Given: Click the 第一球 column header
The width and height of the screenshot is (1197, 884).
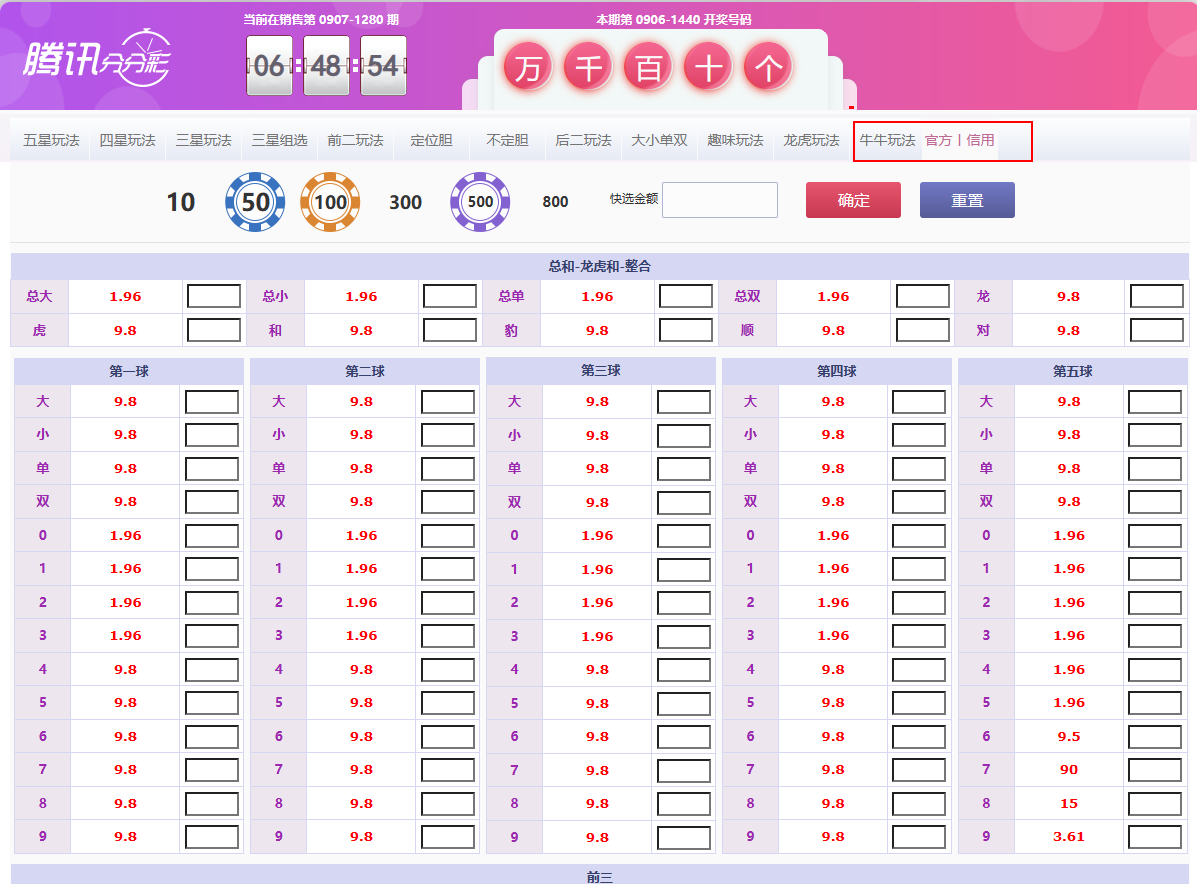Looking at the screenshot, I should coord(129,371).
